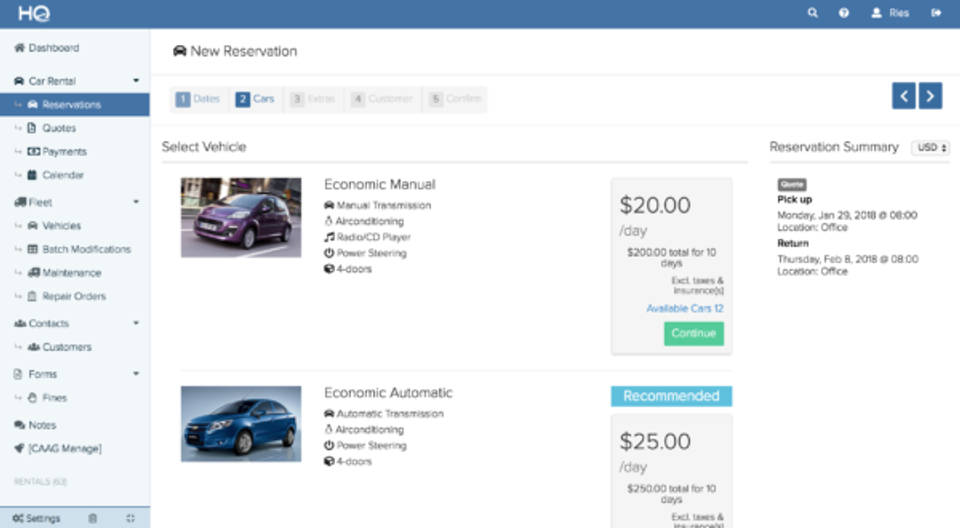Open the Available Cars 12 link

(684, 309)
